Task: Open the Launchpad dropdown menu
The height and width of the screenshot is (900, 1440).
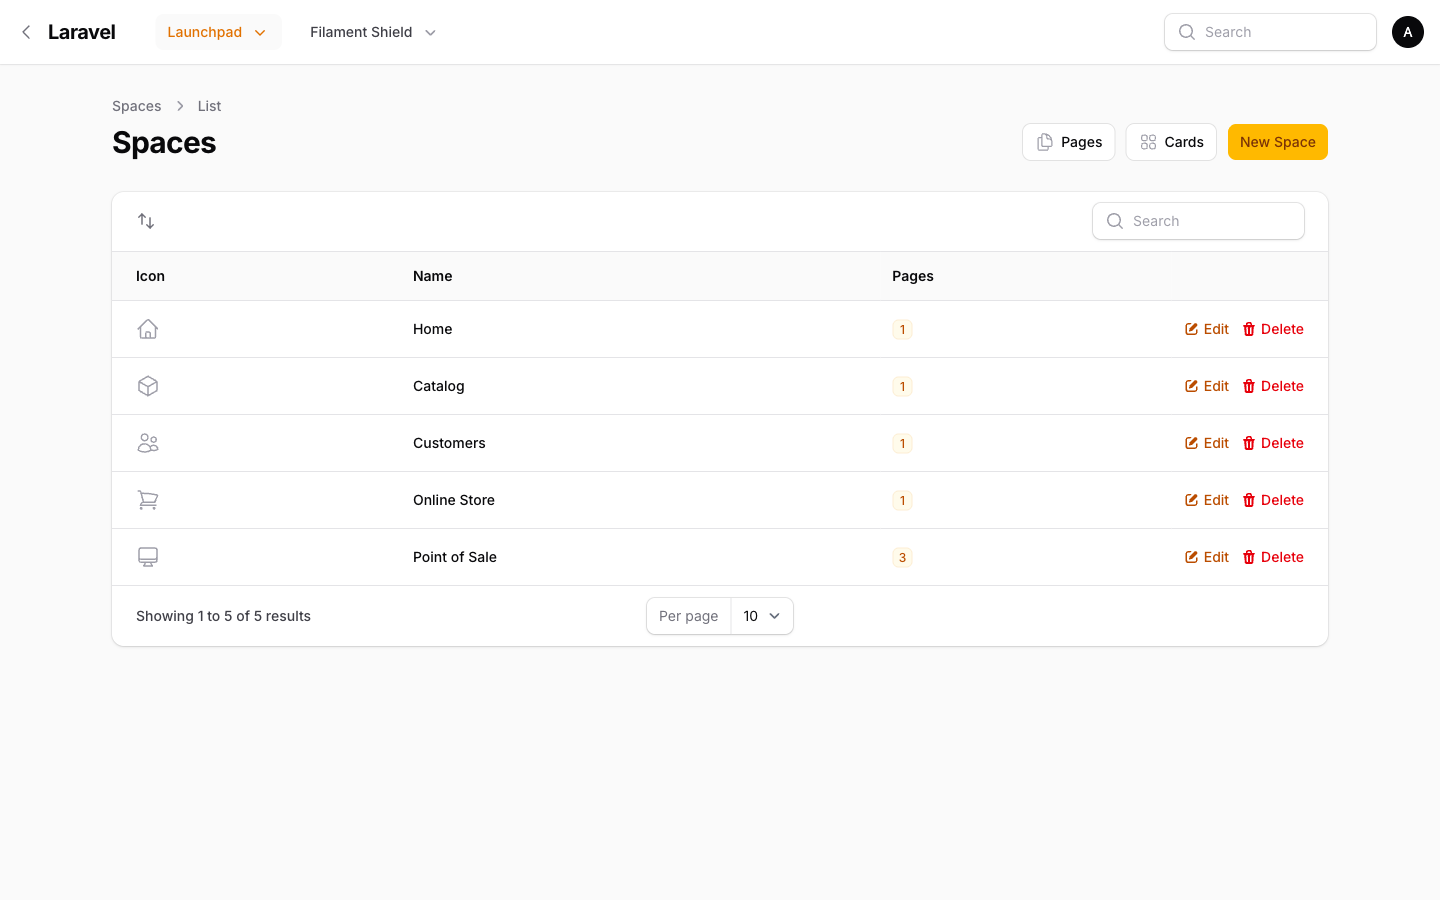Action: pos(218,32)
